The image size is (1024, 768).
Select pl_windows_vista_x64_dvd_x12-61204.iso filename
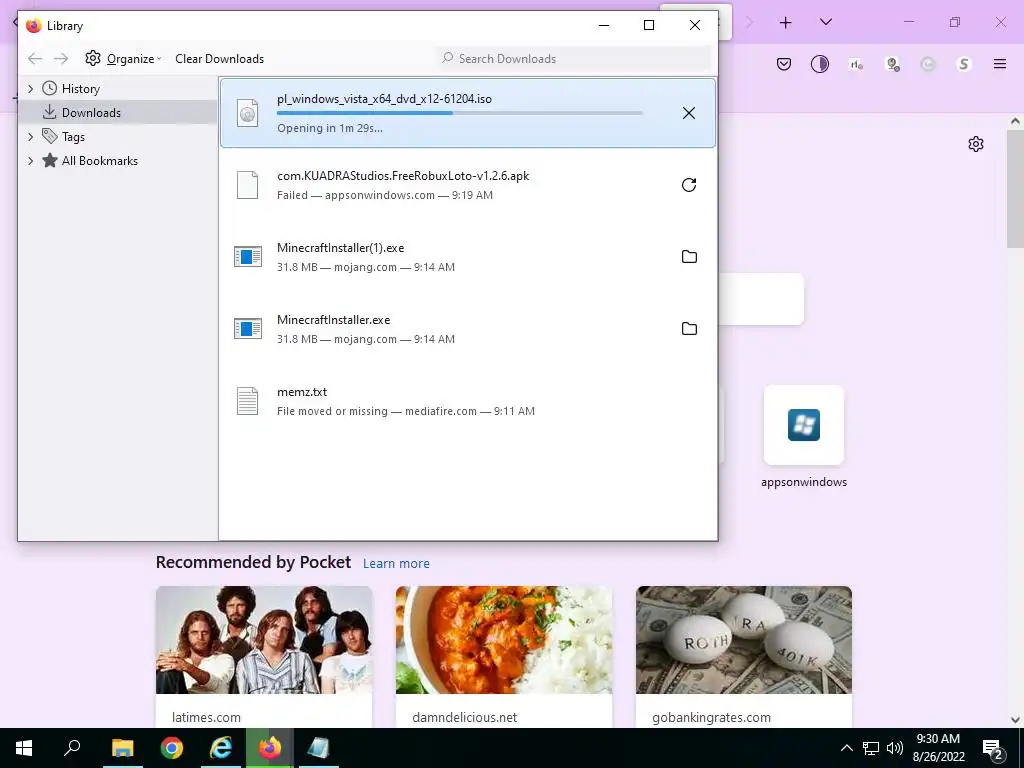(x=384, y=99)
